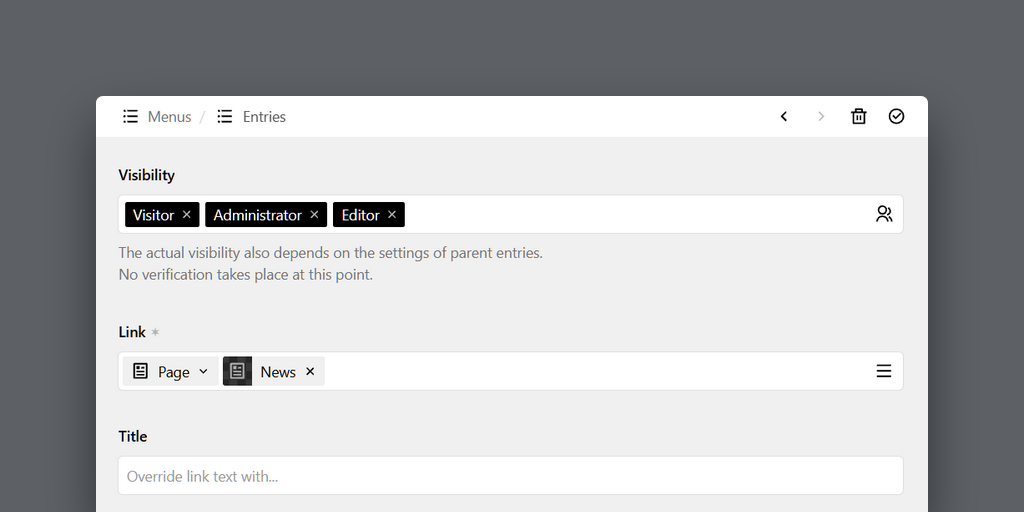Select the Administrator tag label
The width and height of the screenshot is (1024, 512).
257,215
